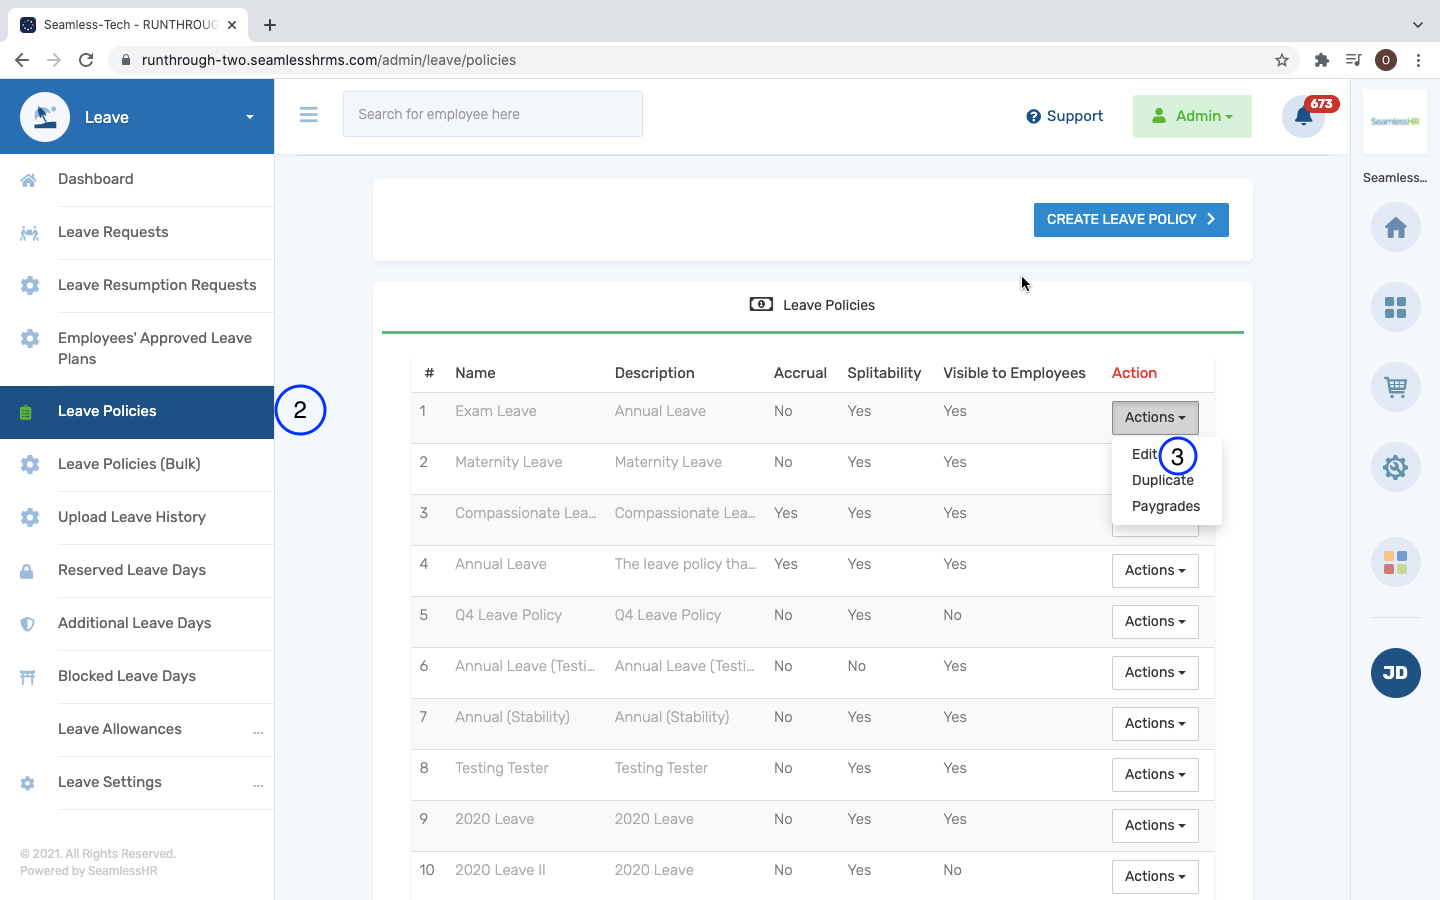Open Actions dropdown for Annual Leave row
Viewport: 1440px width, 900px height.
(1154, 571)
